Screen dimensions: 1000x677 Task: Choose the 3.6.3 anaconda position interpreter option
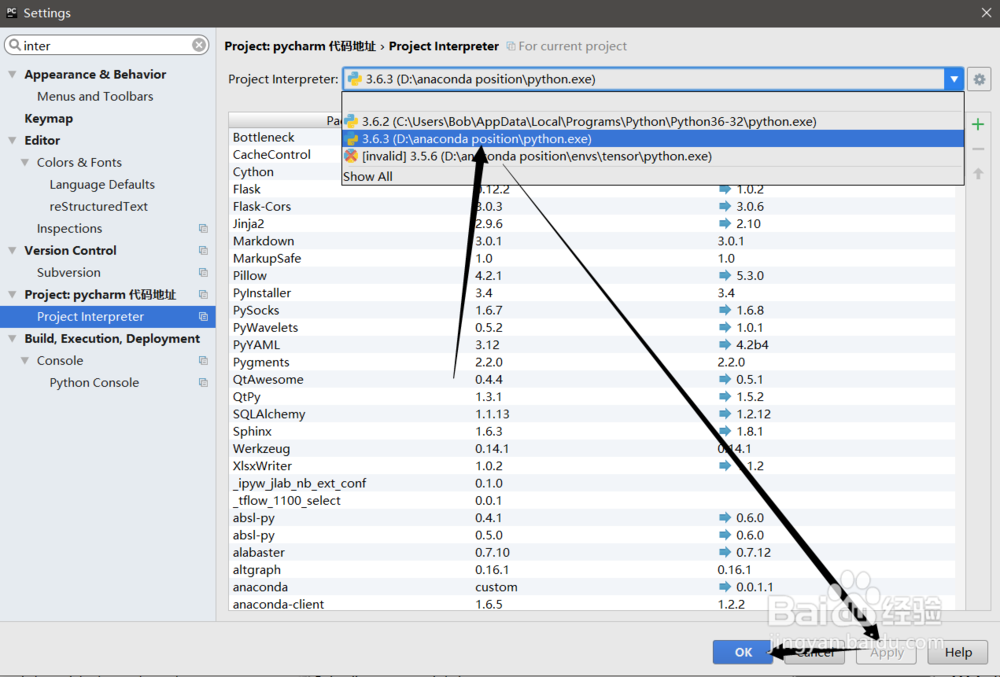click(652, 138)
